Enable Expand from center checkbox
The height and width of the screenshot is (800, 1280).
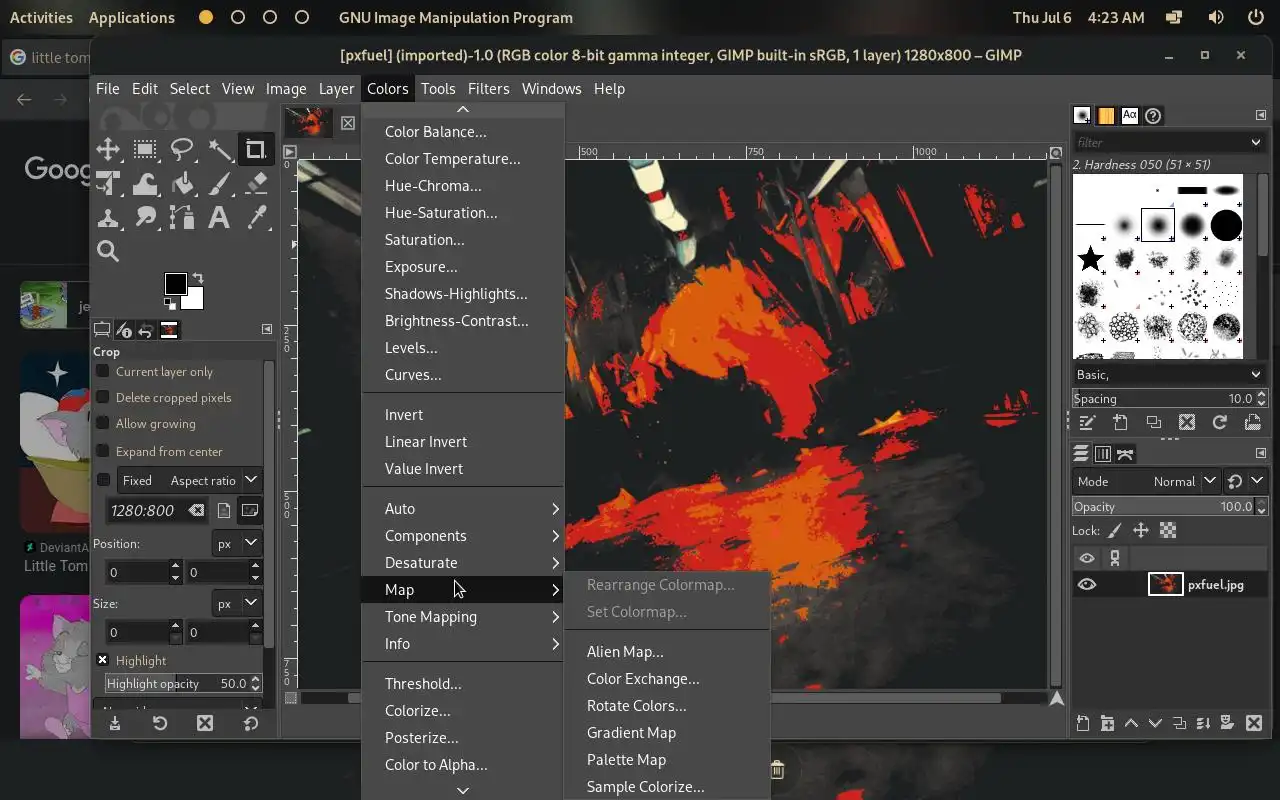pyautogui.click(x=102, y=451)
